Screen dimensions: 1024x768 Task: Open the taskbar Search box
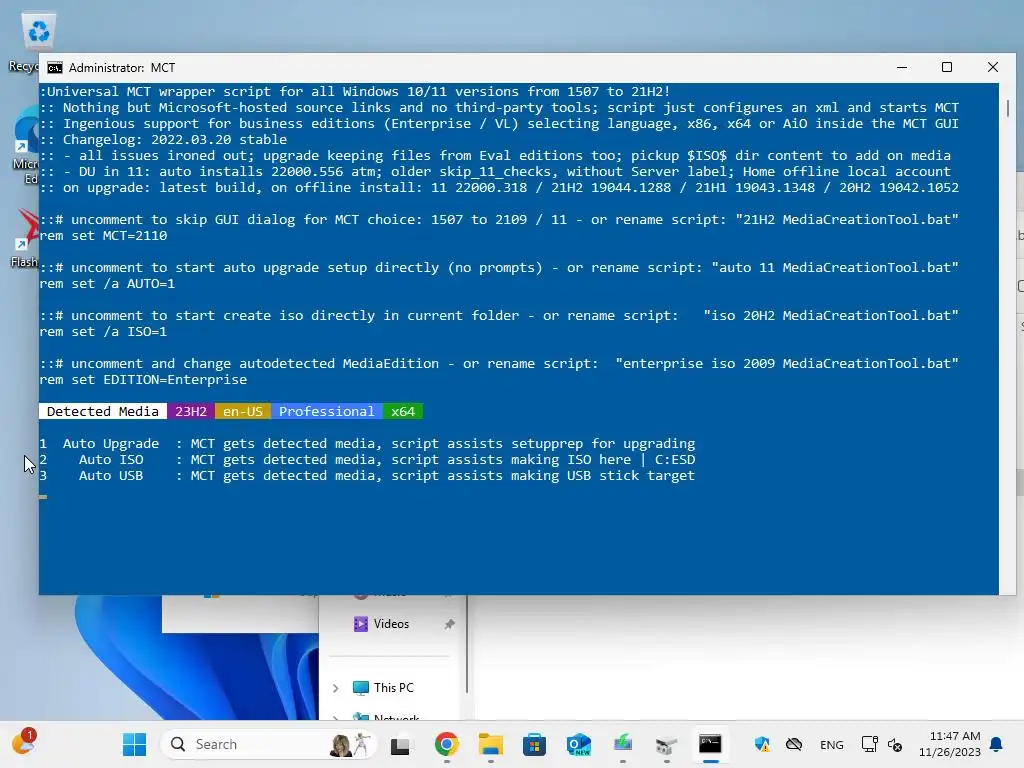tap(269, 744)
